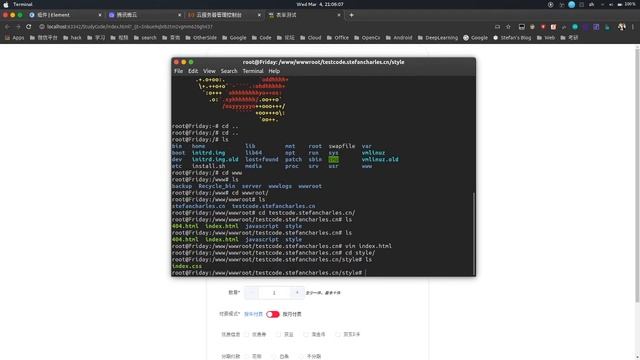Open the Help menu in the terminal window
Screen dimensions: 640x360
274,71
